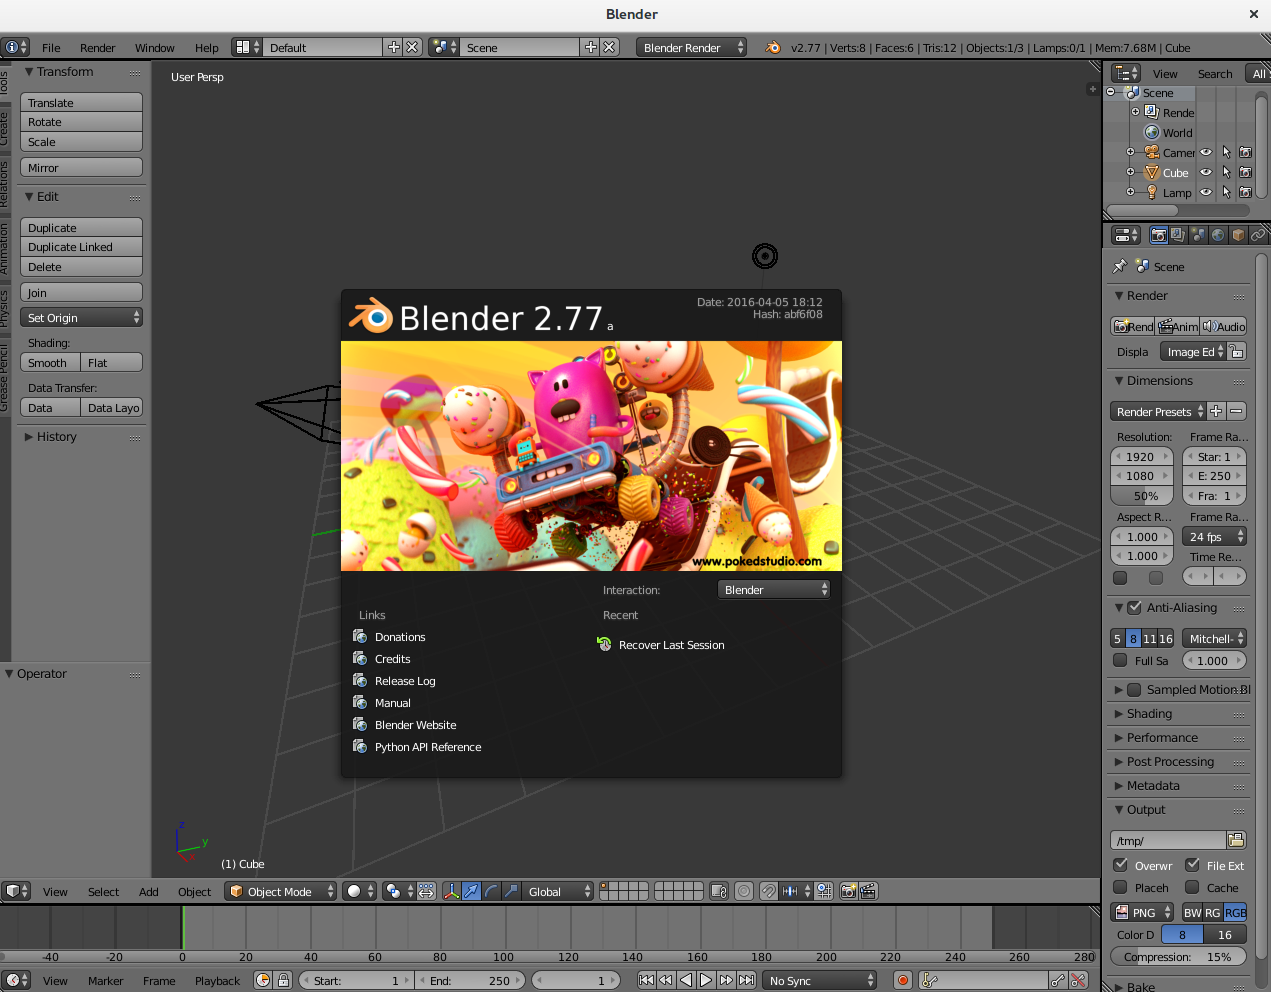The image size is (1271, 992).
Task: Click the insert keyframe key icon
Action: pyautogui.click(x=1057, y=980)
